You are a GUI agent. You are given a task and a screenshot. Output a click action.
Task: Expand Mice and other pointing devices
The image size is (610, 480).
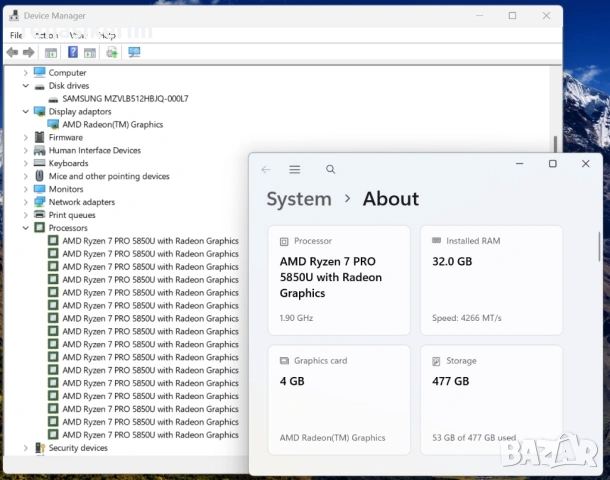(x=26, y=176)
